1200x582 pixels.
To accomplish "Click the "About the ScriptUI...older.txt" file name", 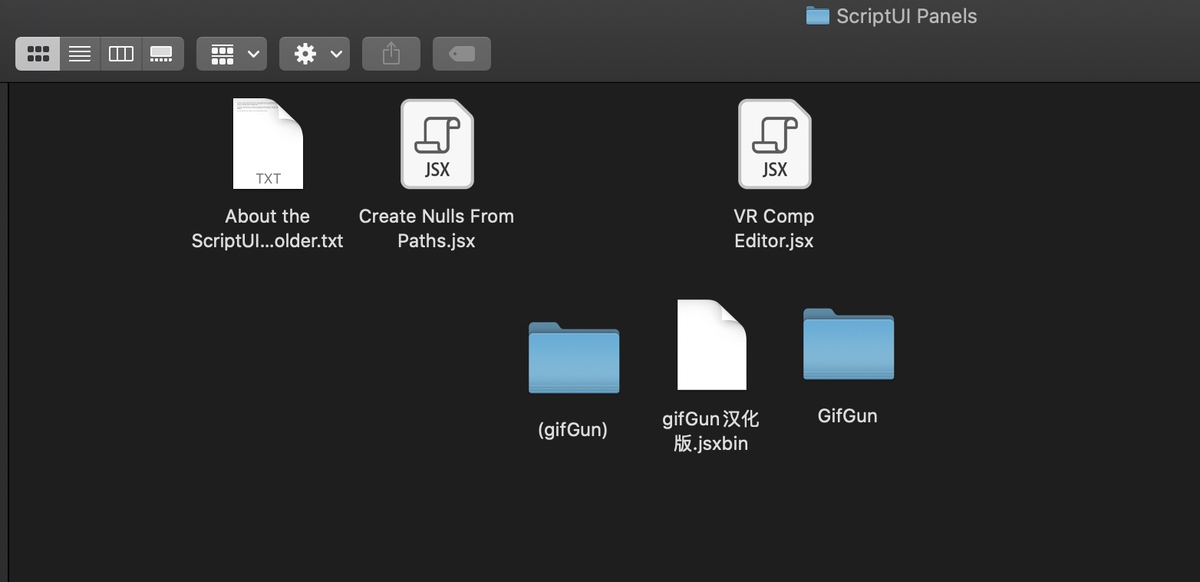I will click(x=267, y=228).
